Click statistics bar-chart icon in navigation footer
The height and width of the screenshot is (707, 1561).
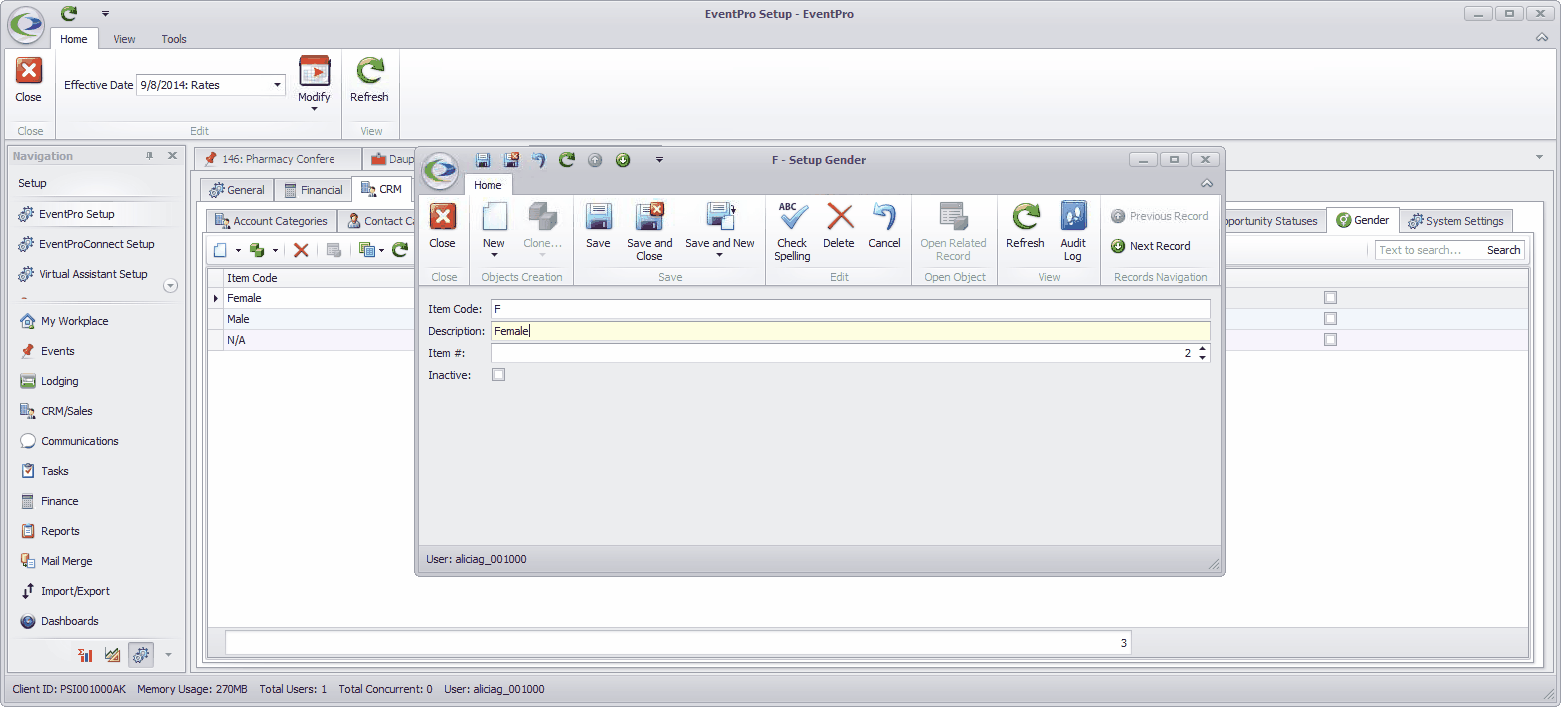coord(86,655)
